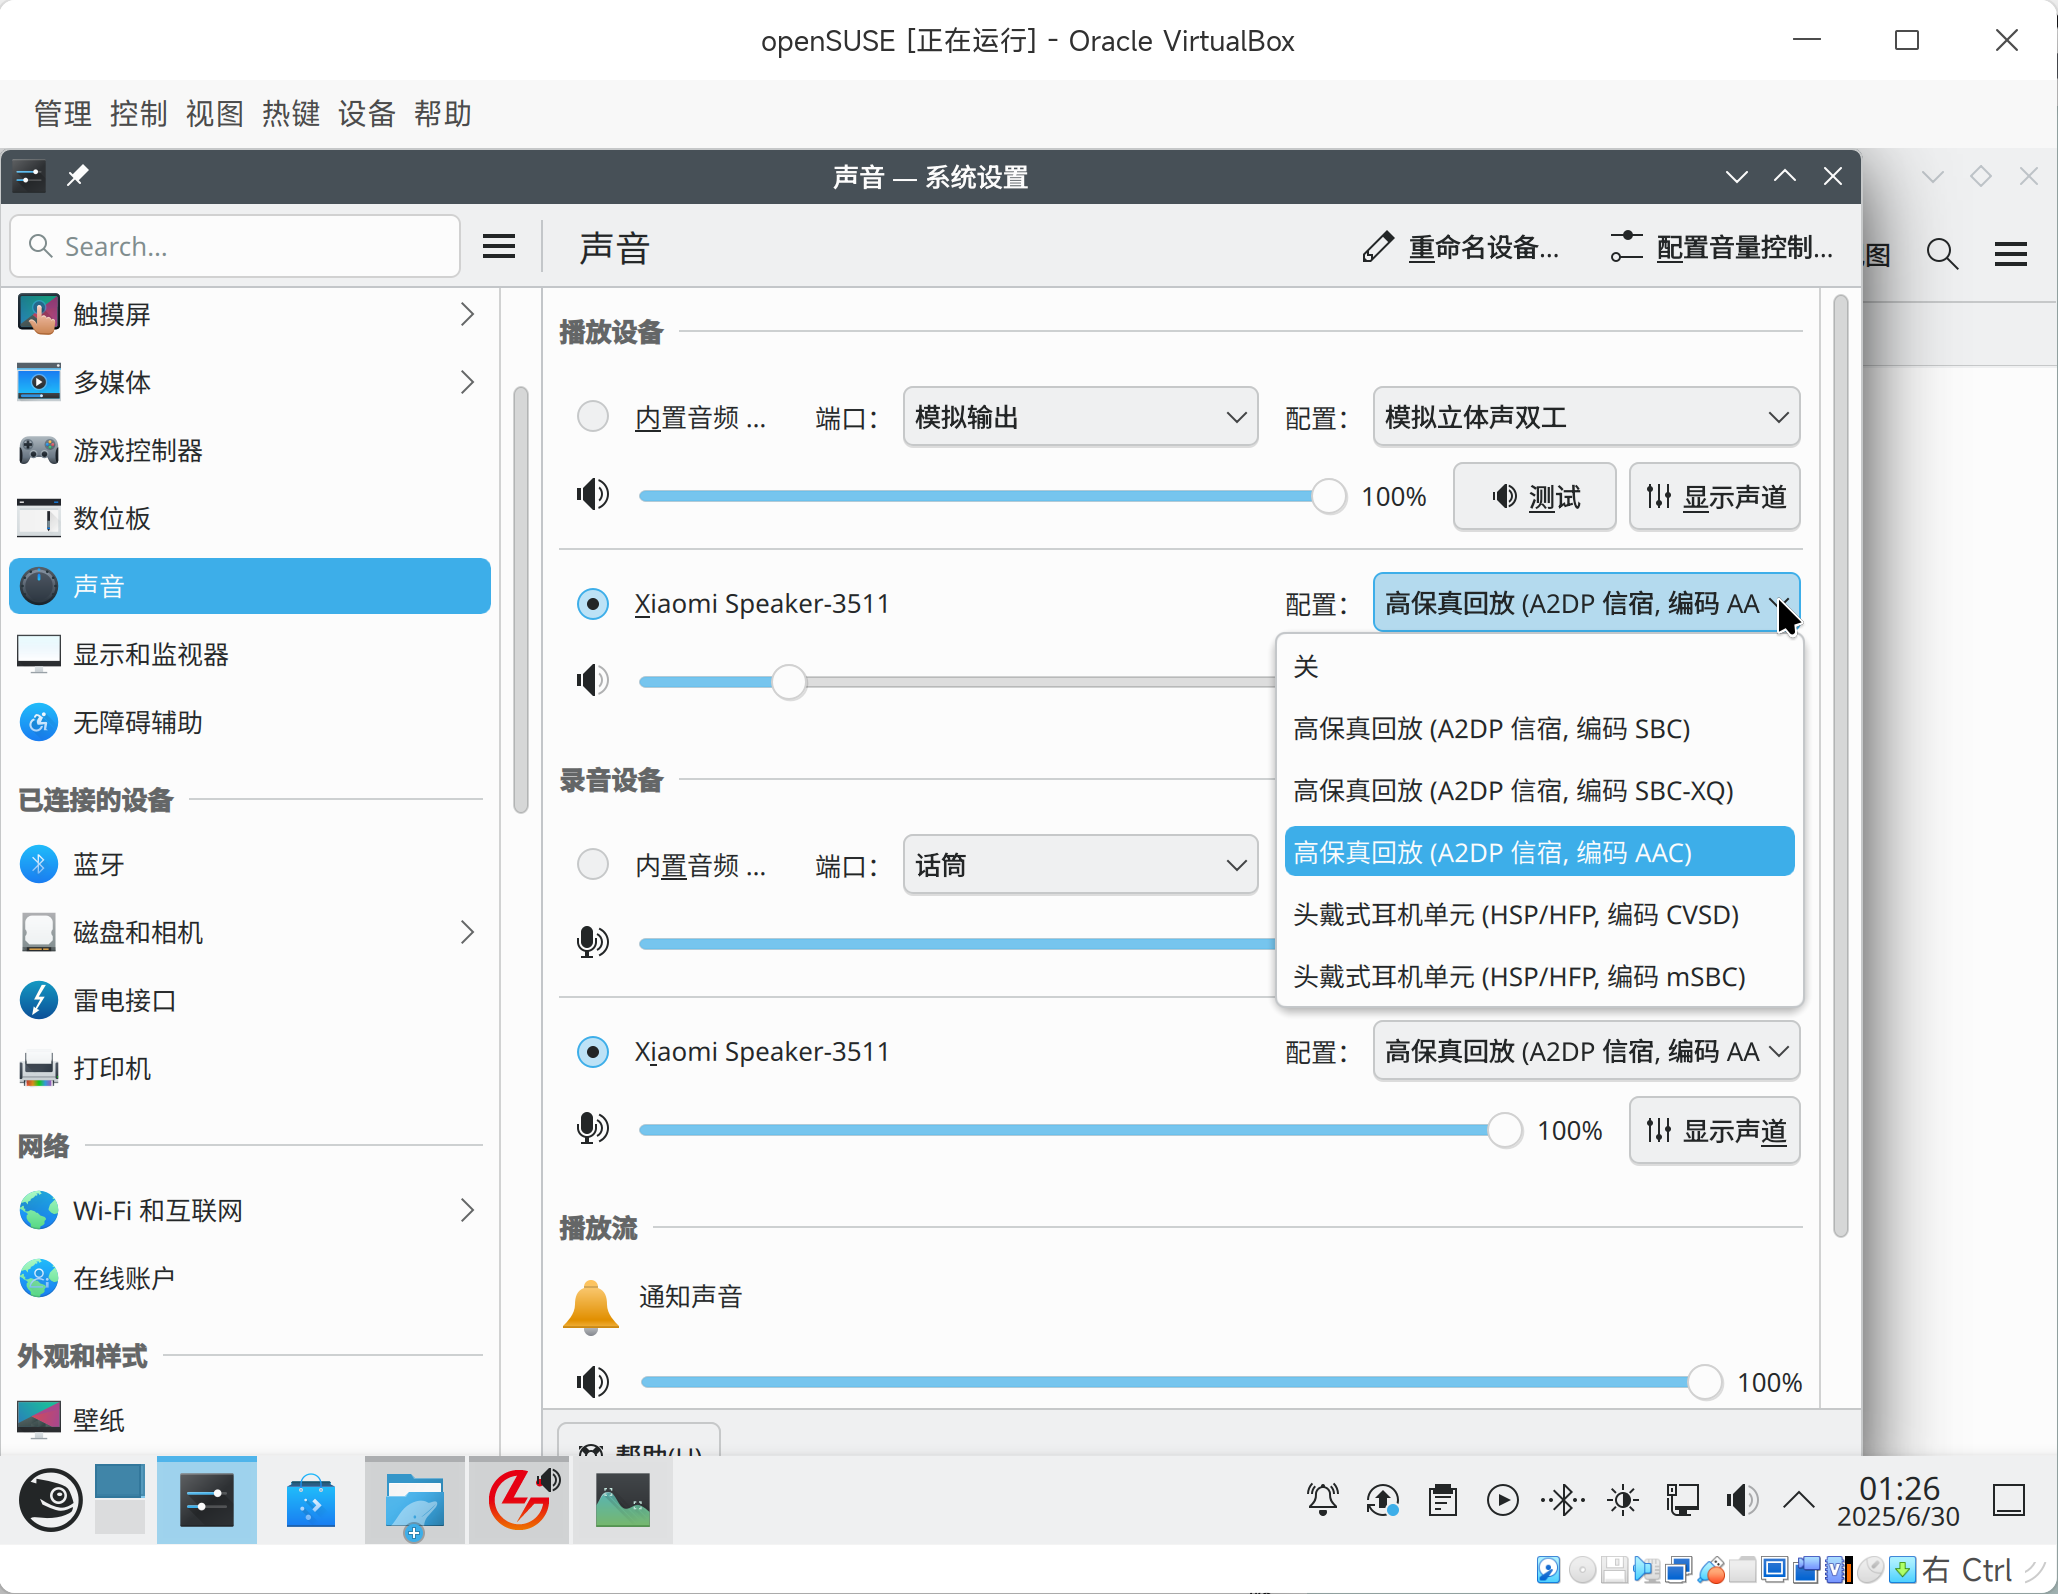The width and height of the screenshot is (2058, 1594).
Task: Open the 模拟立体声双工 profile dropdown
Action: point(1586,416)
